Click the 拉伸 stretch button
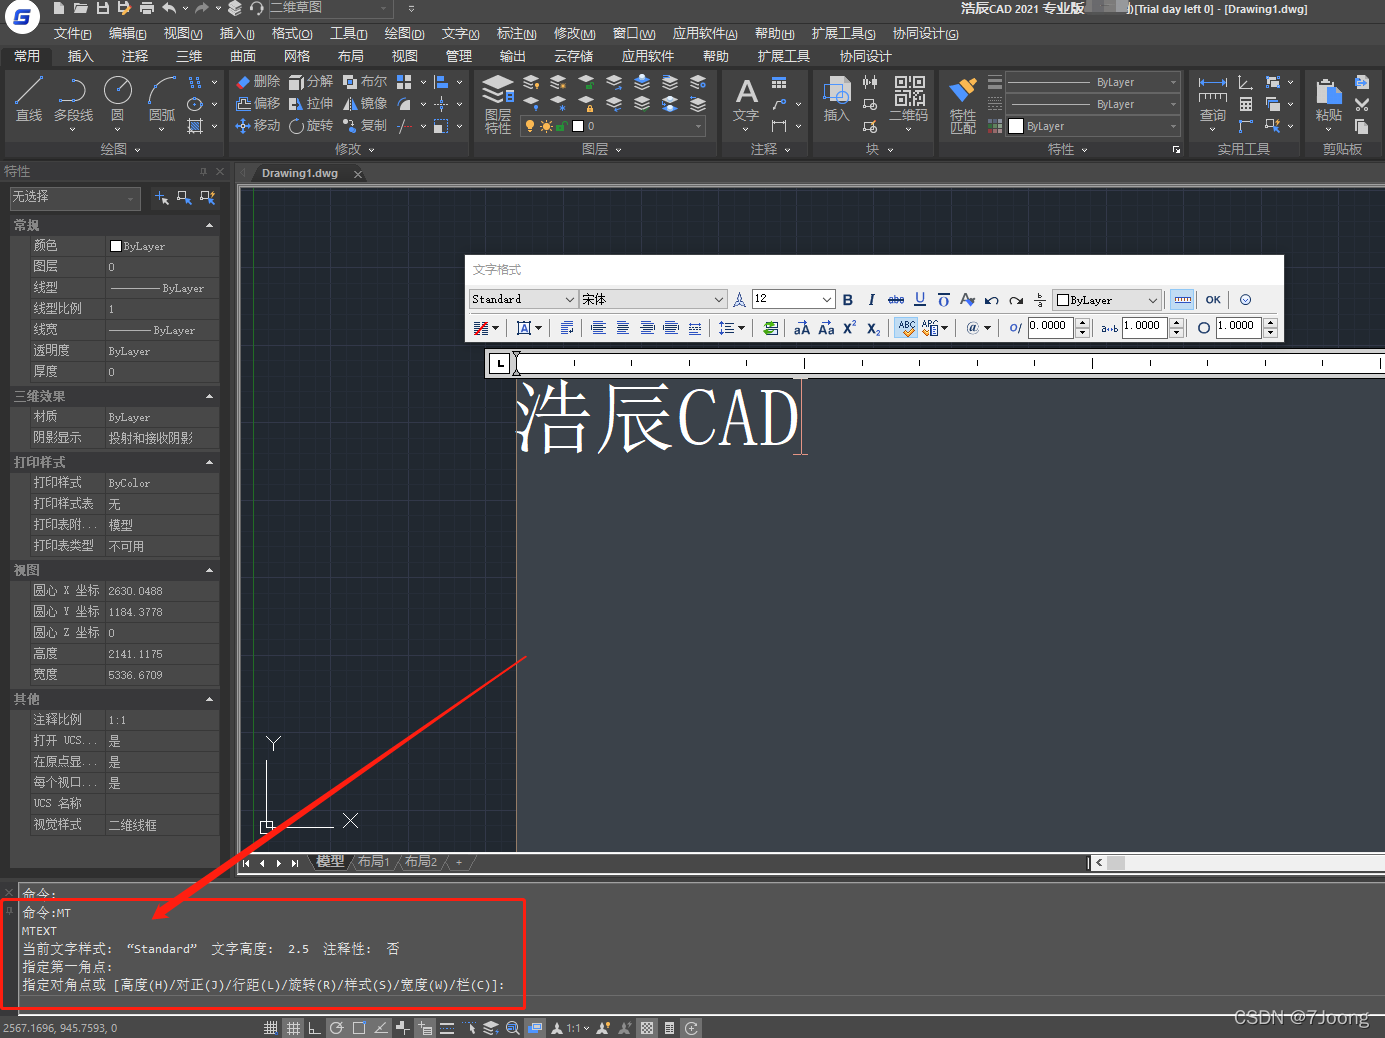 click(x=311, y=103)
